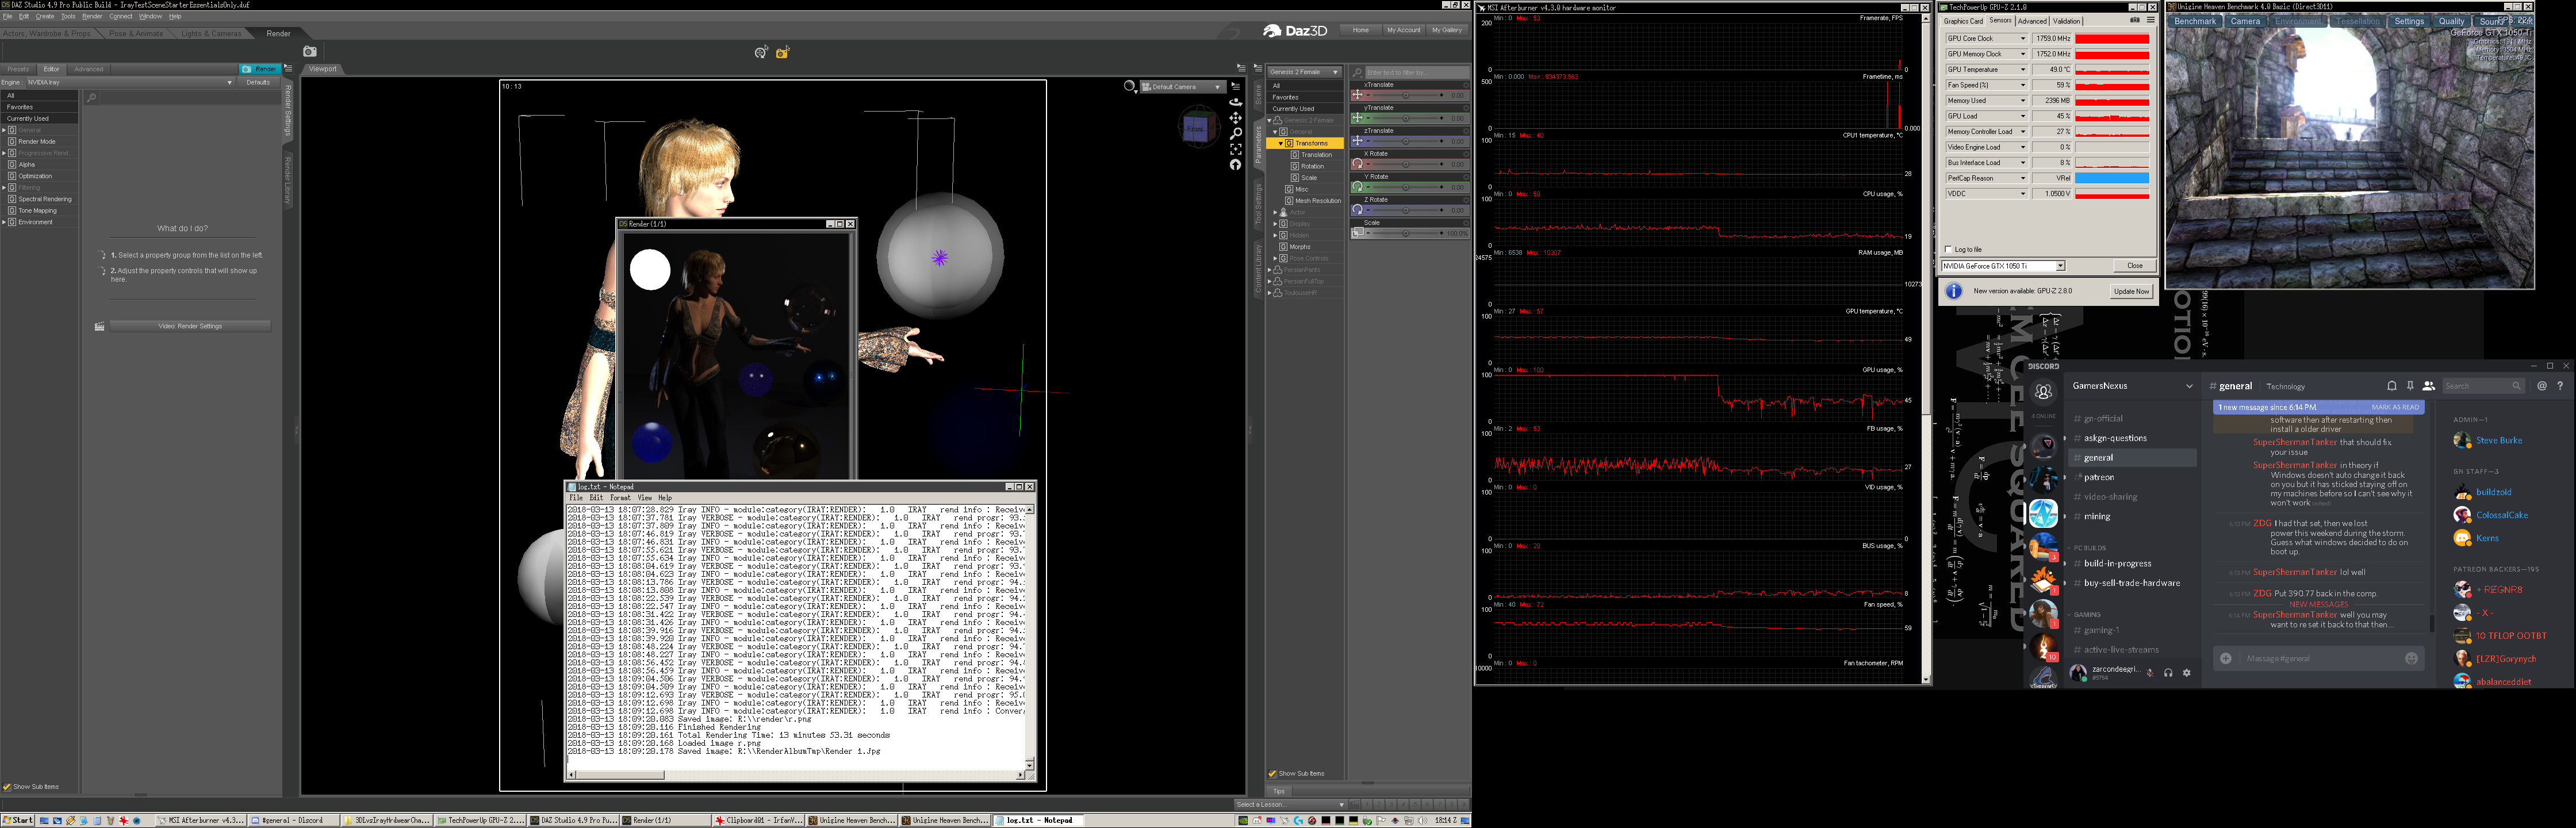Click the viewport zoom magnifier icon
The width and height of the screenshot is (2576, 828).
click(x=1236, y=133)
